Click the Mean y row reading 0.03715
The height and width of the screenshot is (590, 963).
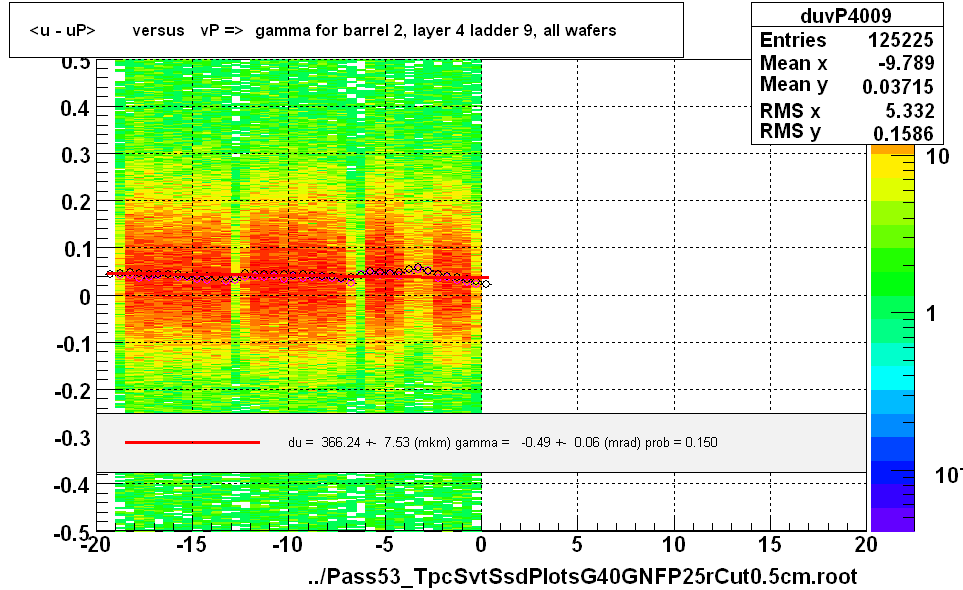click(x=846, y=85)
